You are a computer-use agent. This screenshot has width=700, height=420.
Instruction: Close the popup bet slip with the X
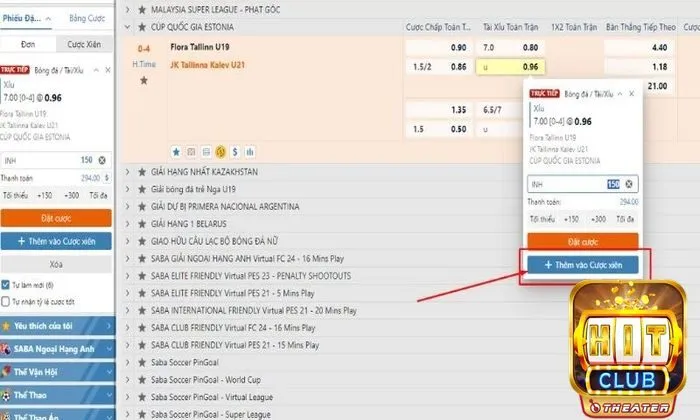(x=630, y=93)
